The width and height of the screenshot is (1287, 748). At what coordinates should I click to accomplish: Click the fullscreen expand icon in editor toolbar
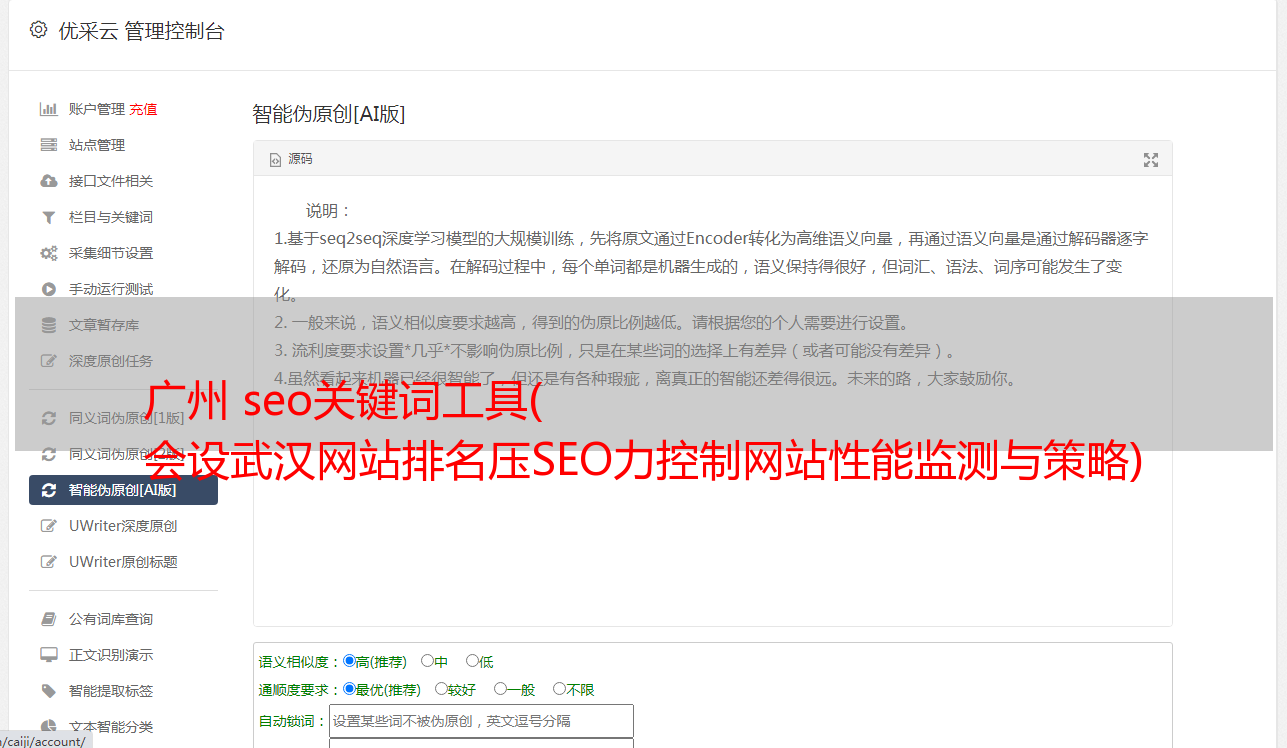[x=1151, y=160]
